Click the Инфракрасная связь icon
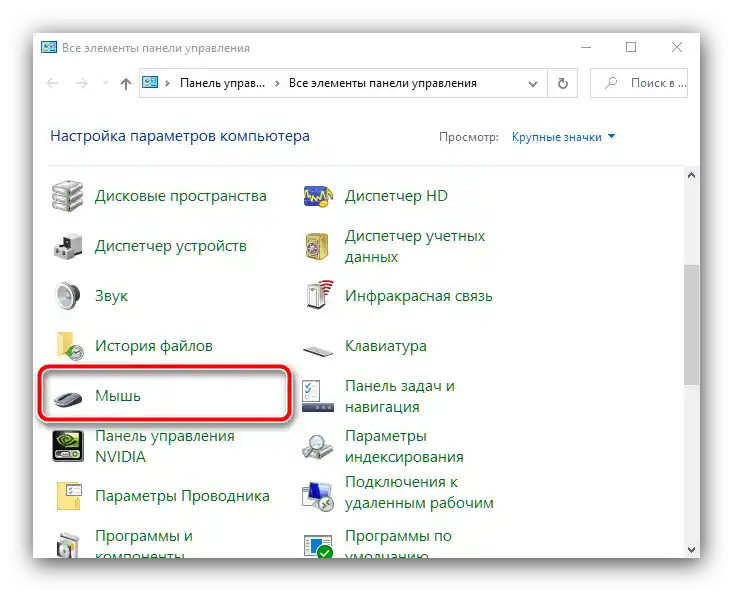The image size is (733, 591). pyautogui.click(x=319, y=295)
